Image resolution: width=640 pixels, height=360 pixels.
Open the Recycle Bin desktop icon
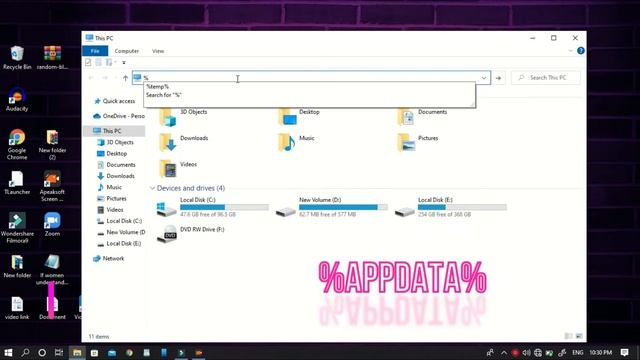point(17,58)
